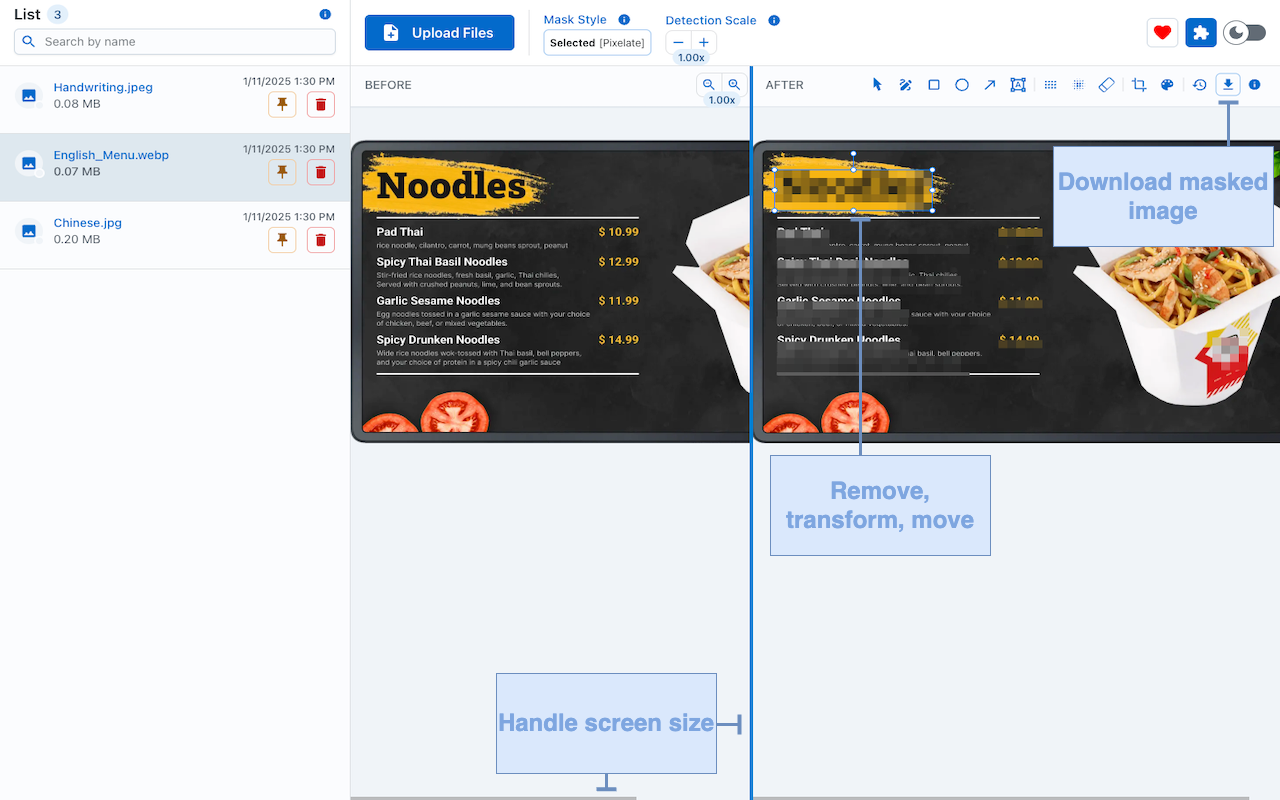Focus the Search by name field
1280x800 pixels.
175,42
